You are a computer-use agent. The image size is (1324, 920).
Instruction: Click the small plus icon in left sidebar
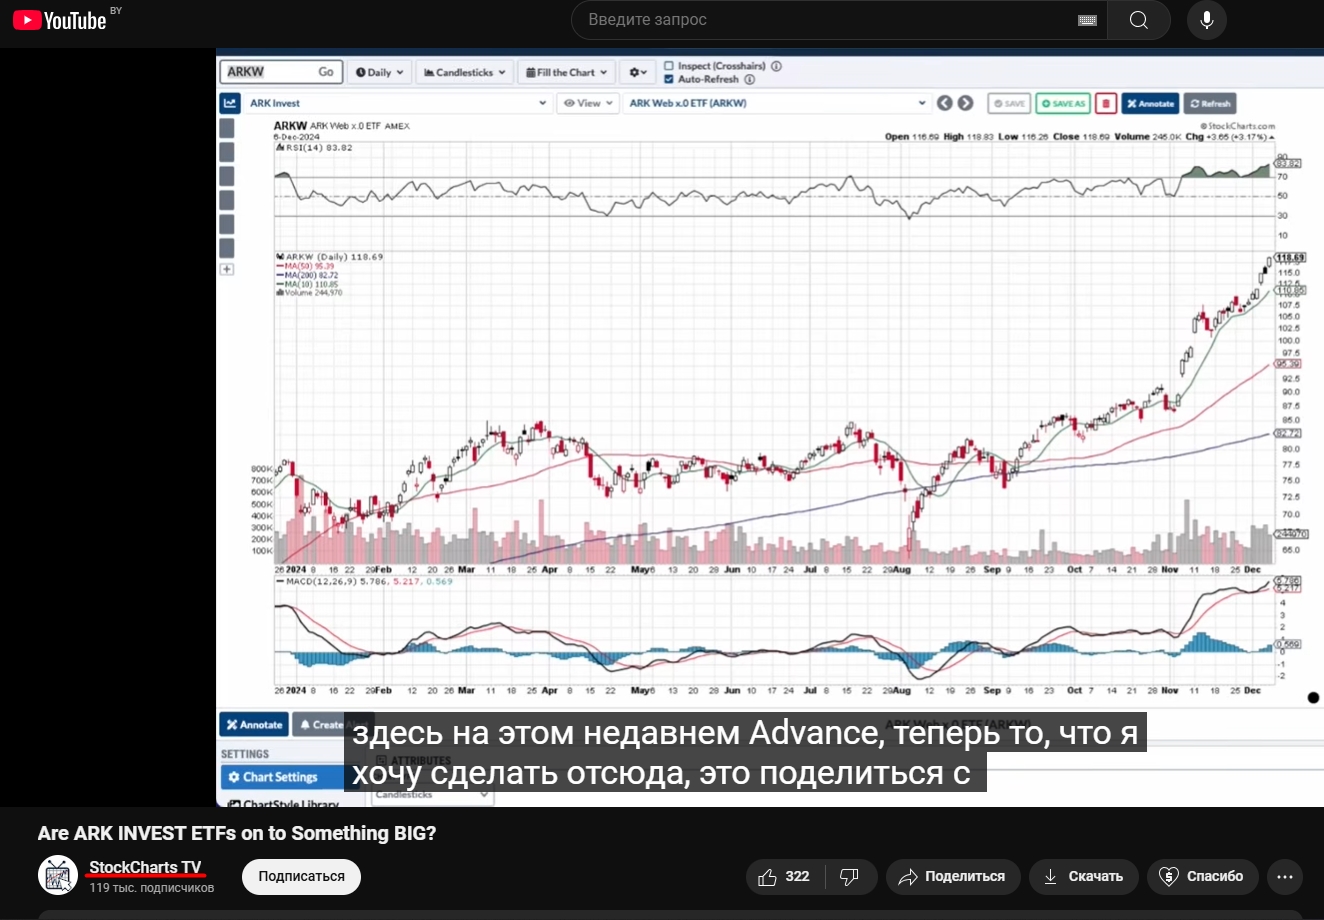coord(227,269)
